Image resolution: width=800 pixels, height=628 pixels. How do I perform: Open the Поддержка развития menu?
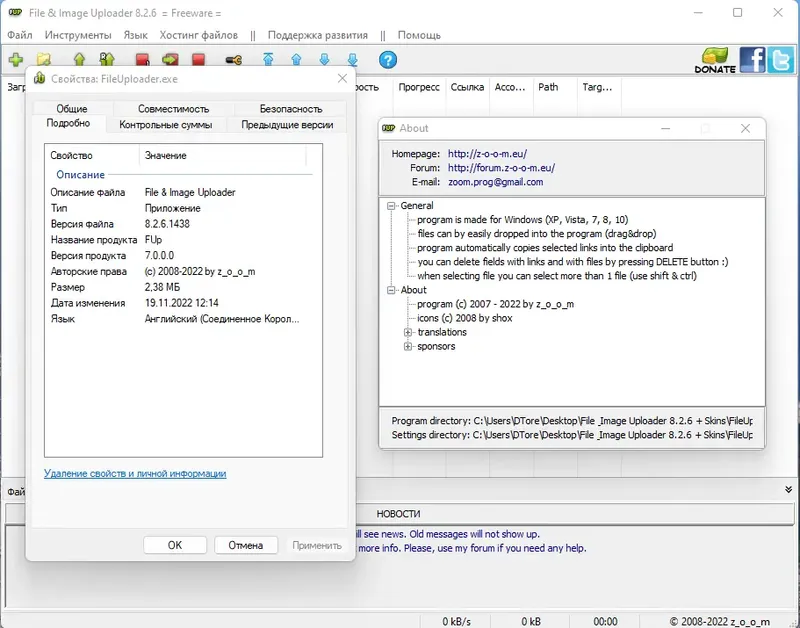pos(318,35)
